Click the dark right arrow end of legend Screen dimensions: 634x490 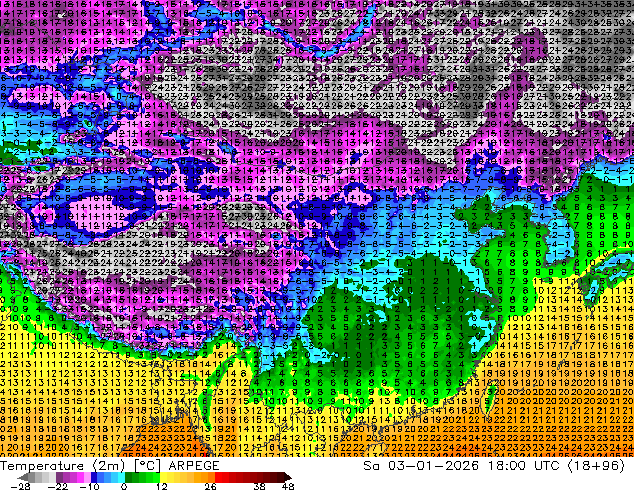(x=288, y=477)
